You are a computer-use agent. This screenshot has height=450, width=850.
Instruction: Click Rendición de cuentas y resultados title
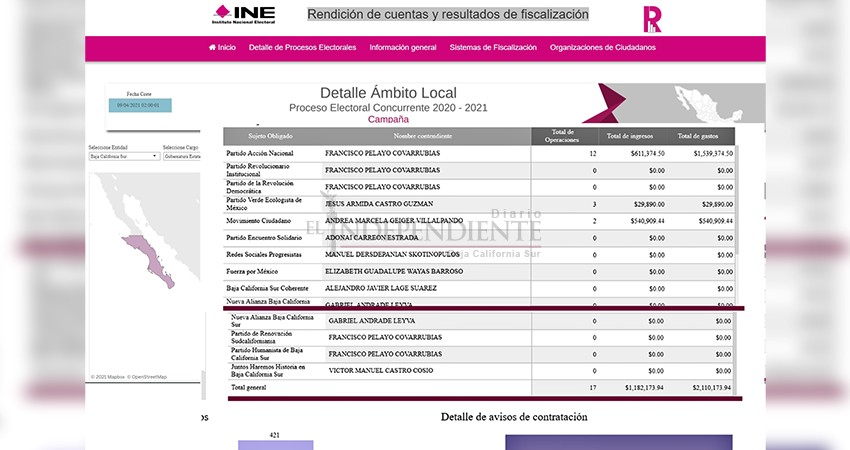tap(448, 15)
